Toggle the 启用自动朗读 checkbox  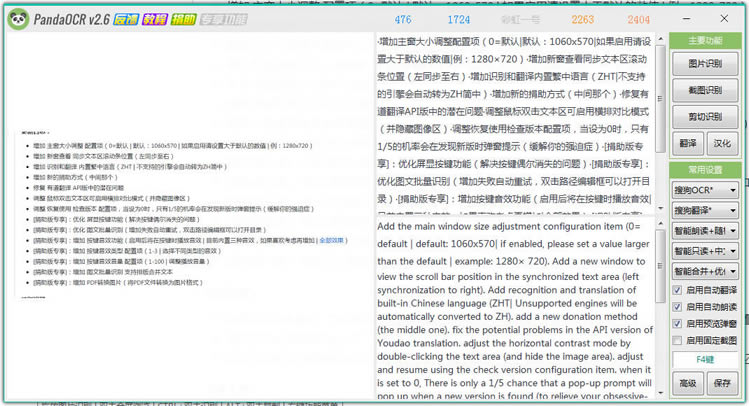tap(677, 307)
